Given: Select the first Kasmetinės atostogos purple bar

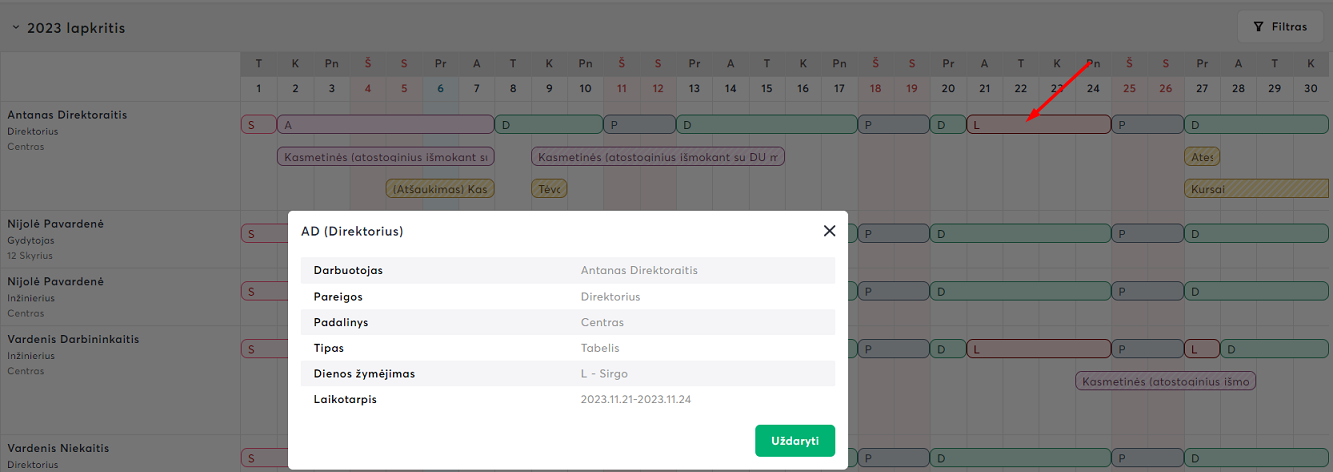Looking at the screenshot, I should pyautogui.click(x=386, y=157).
